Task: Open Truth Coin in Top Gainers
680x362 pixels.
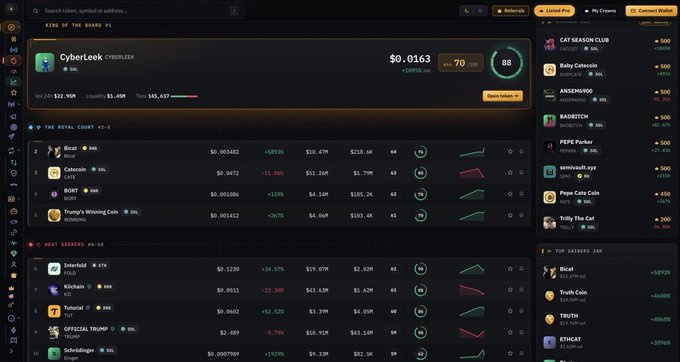Action: [607, 296]
